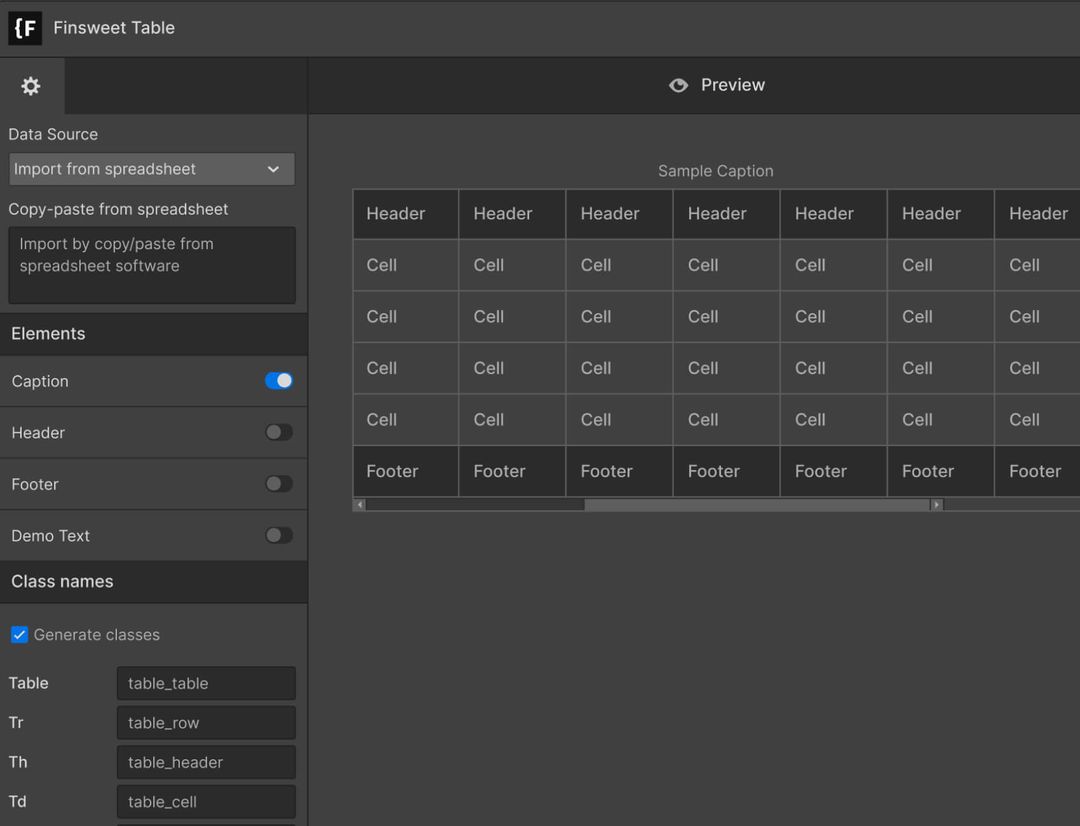Disable the Caption toggle
The height and width of the screenshot is (826, 1080).
pyautogui.click(x=279, y=381)
